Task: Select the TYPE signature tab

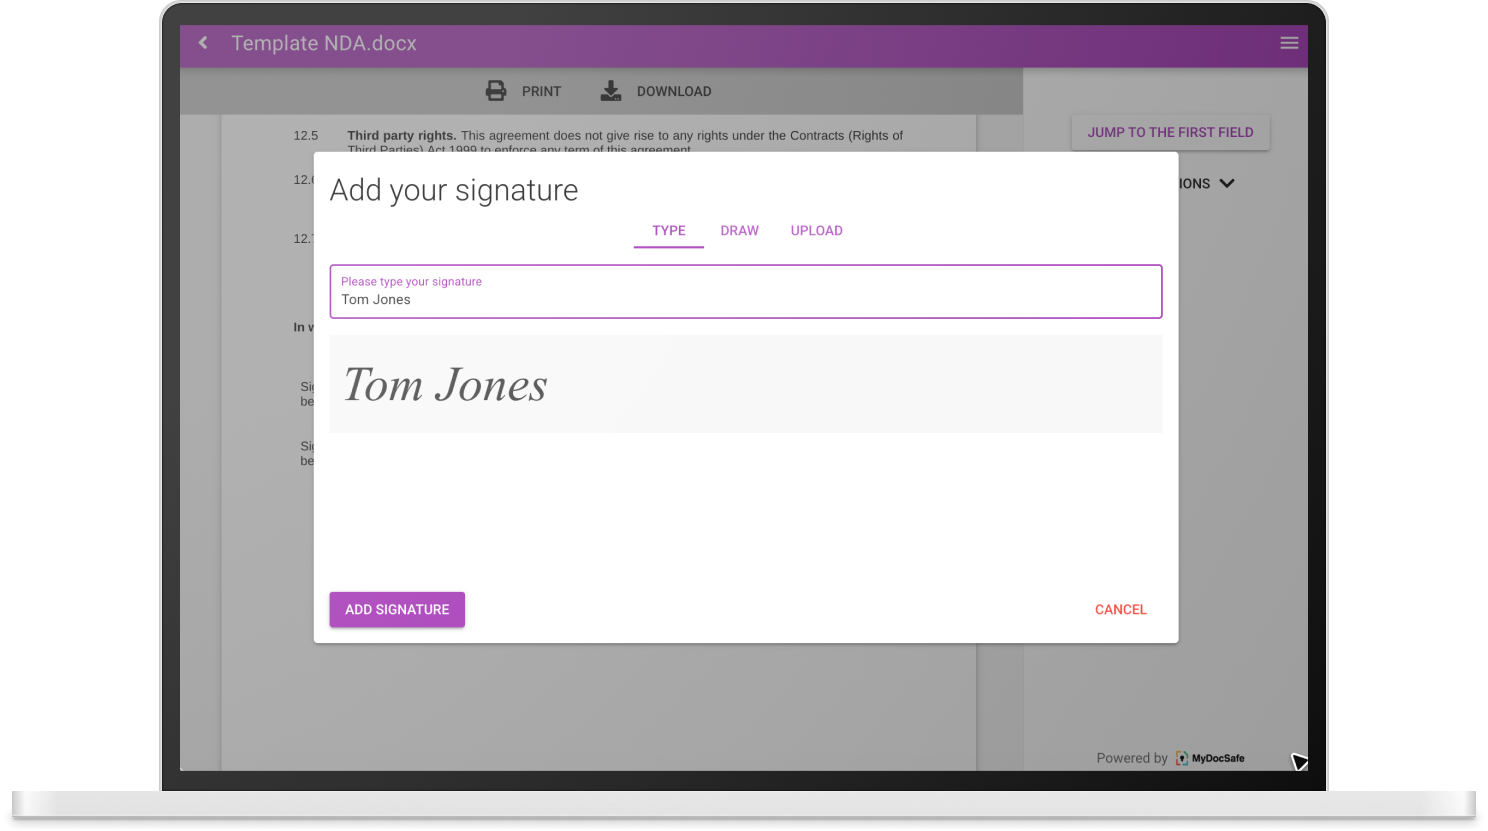Action: click(x=668, y=230)
